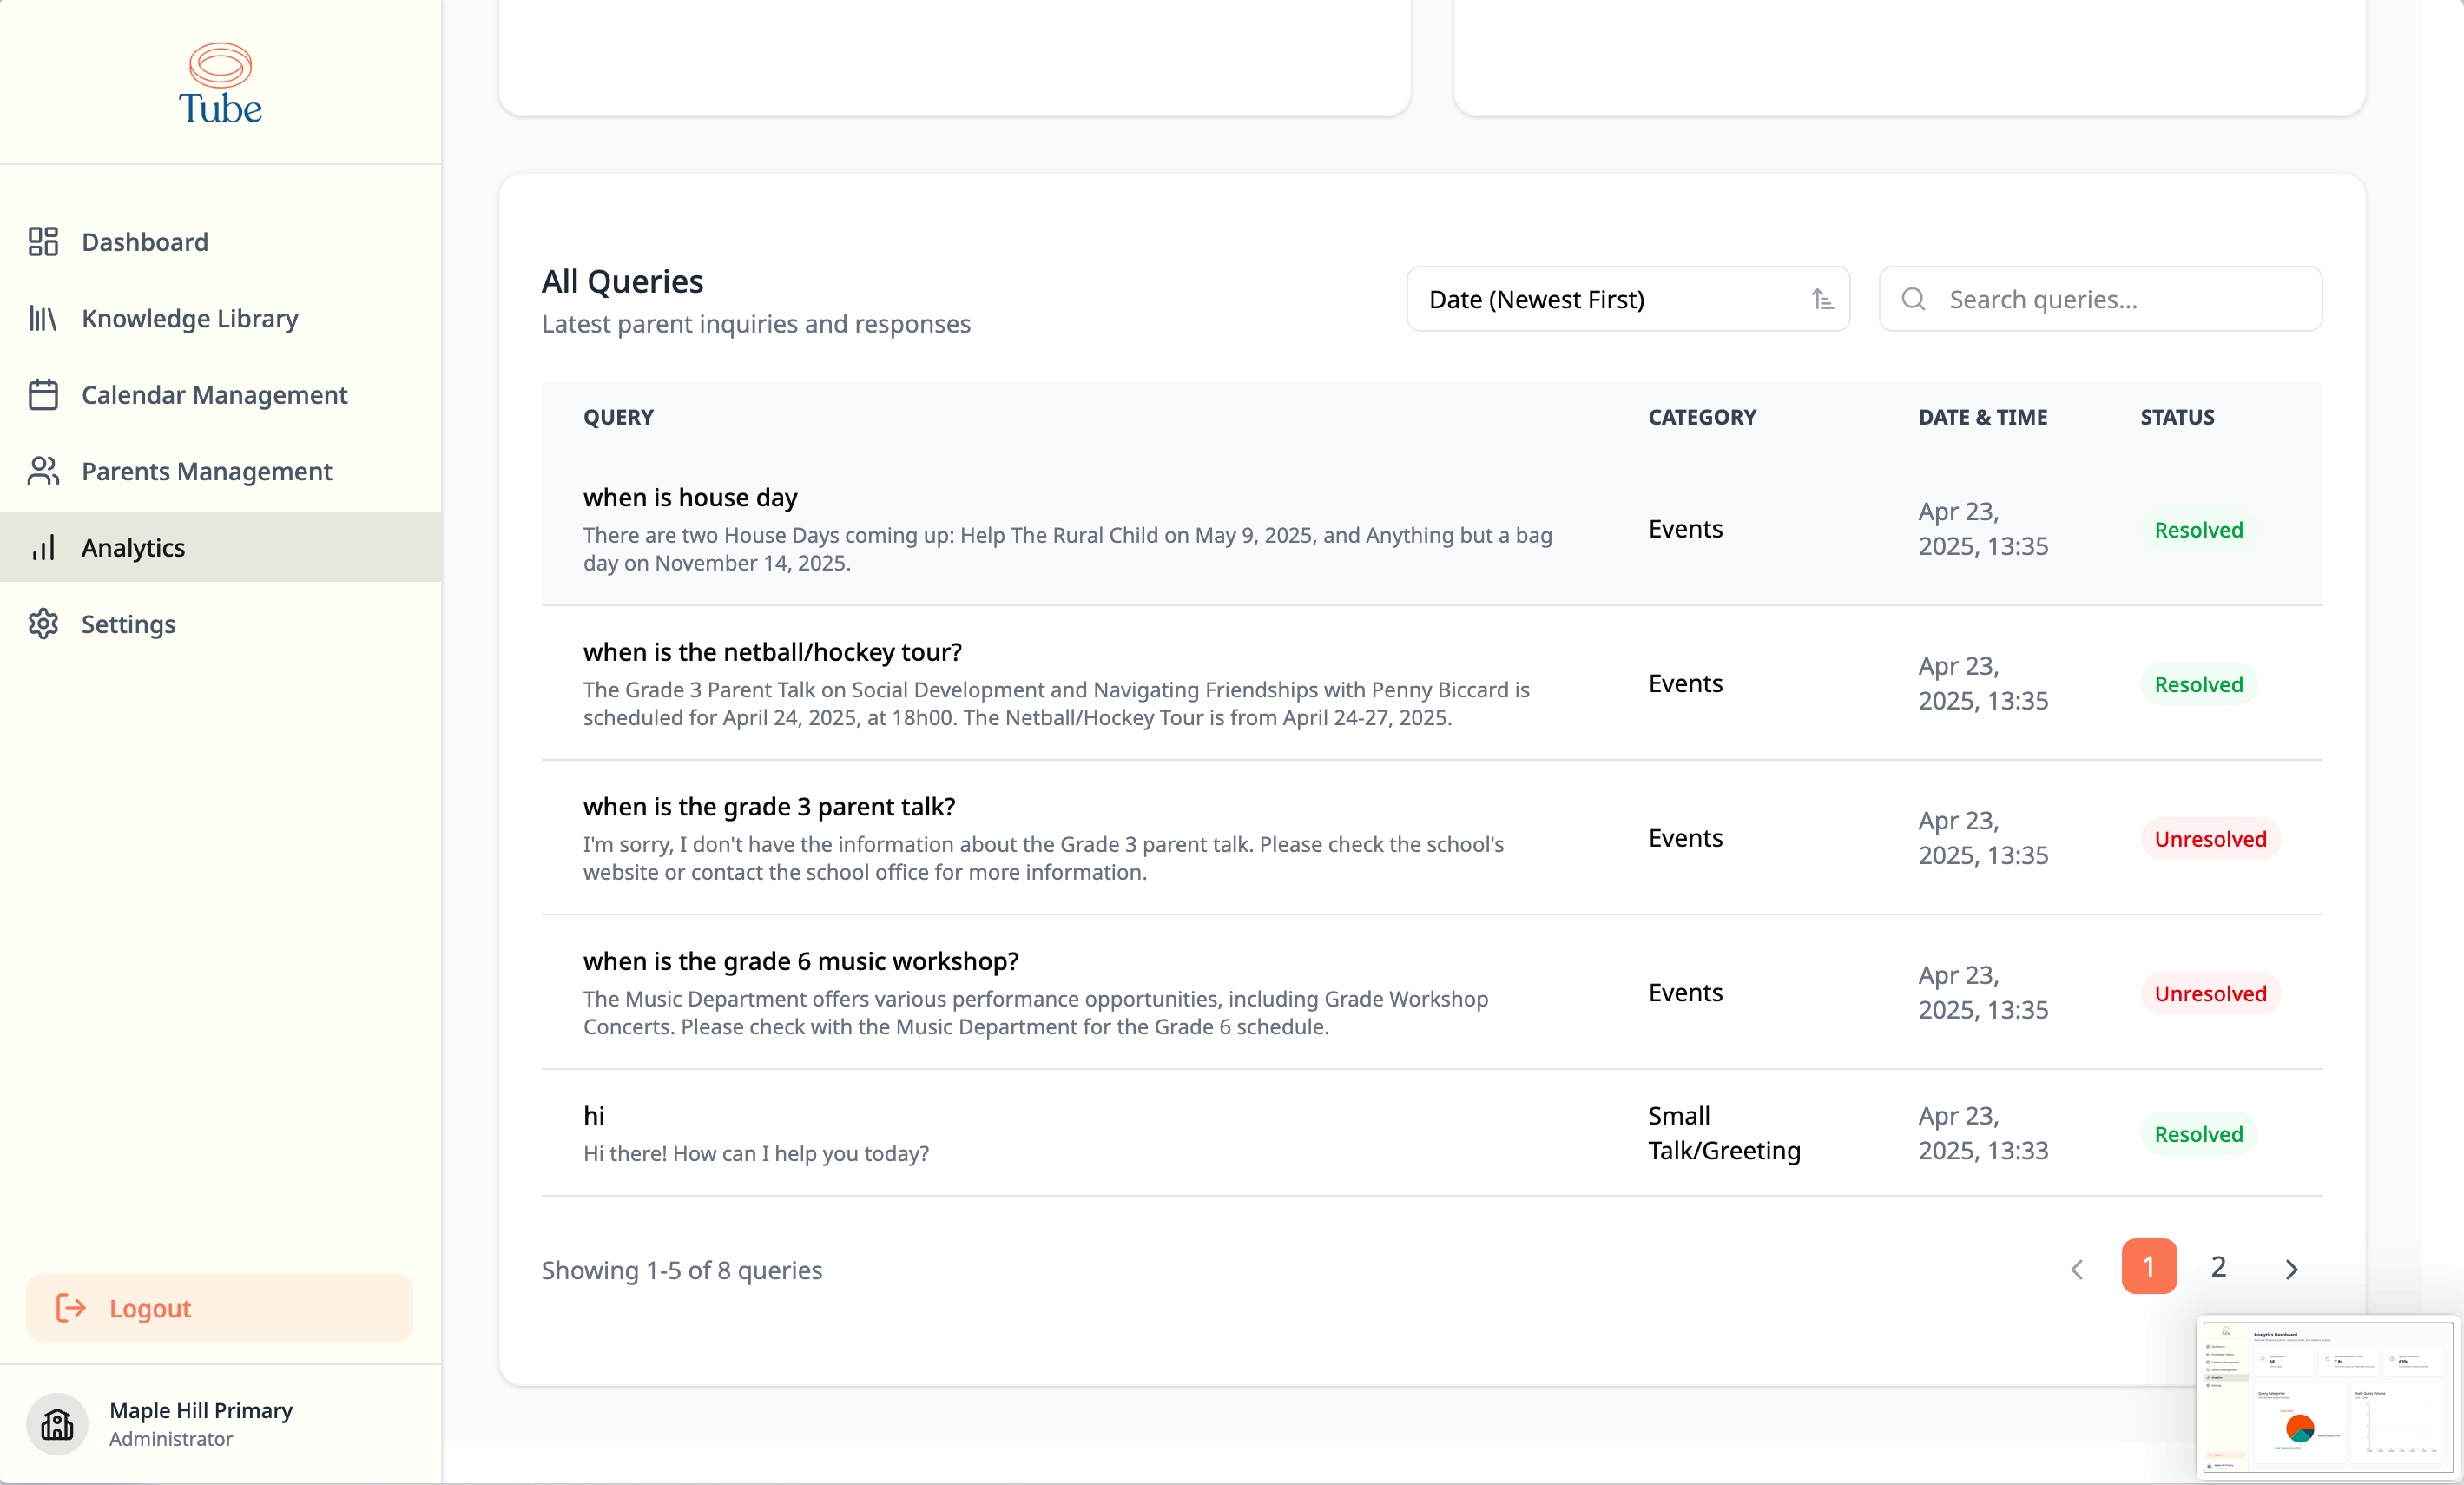This screenshot has width=2464, height=1485.
Task: Open the Analytics section
Action: pyautogui.click(x=133, y=547)
